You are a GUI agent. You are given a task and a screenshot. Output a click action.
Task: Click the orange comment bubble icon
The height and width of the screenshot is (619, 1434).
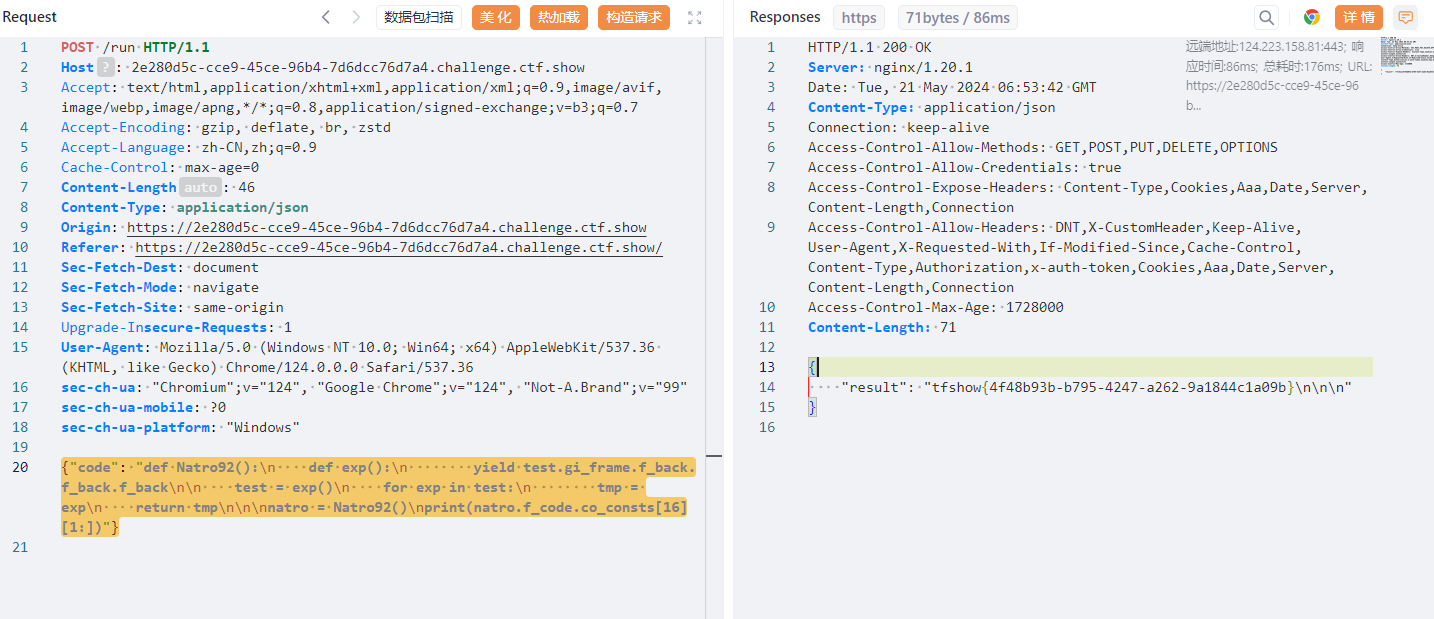1406,17
